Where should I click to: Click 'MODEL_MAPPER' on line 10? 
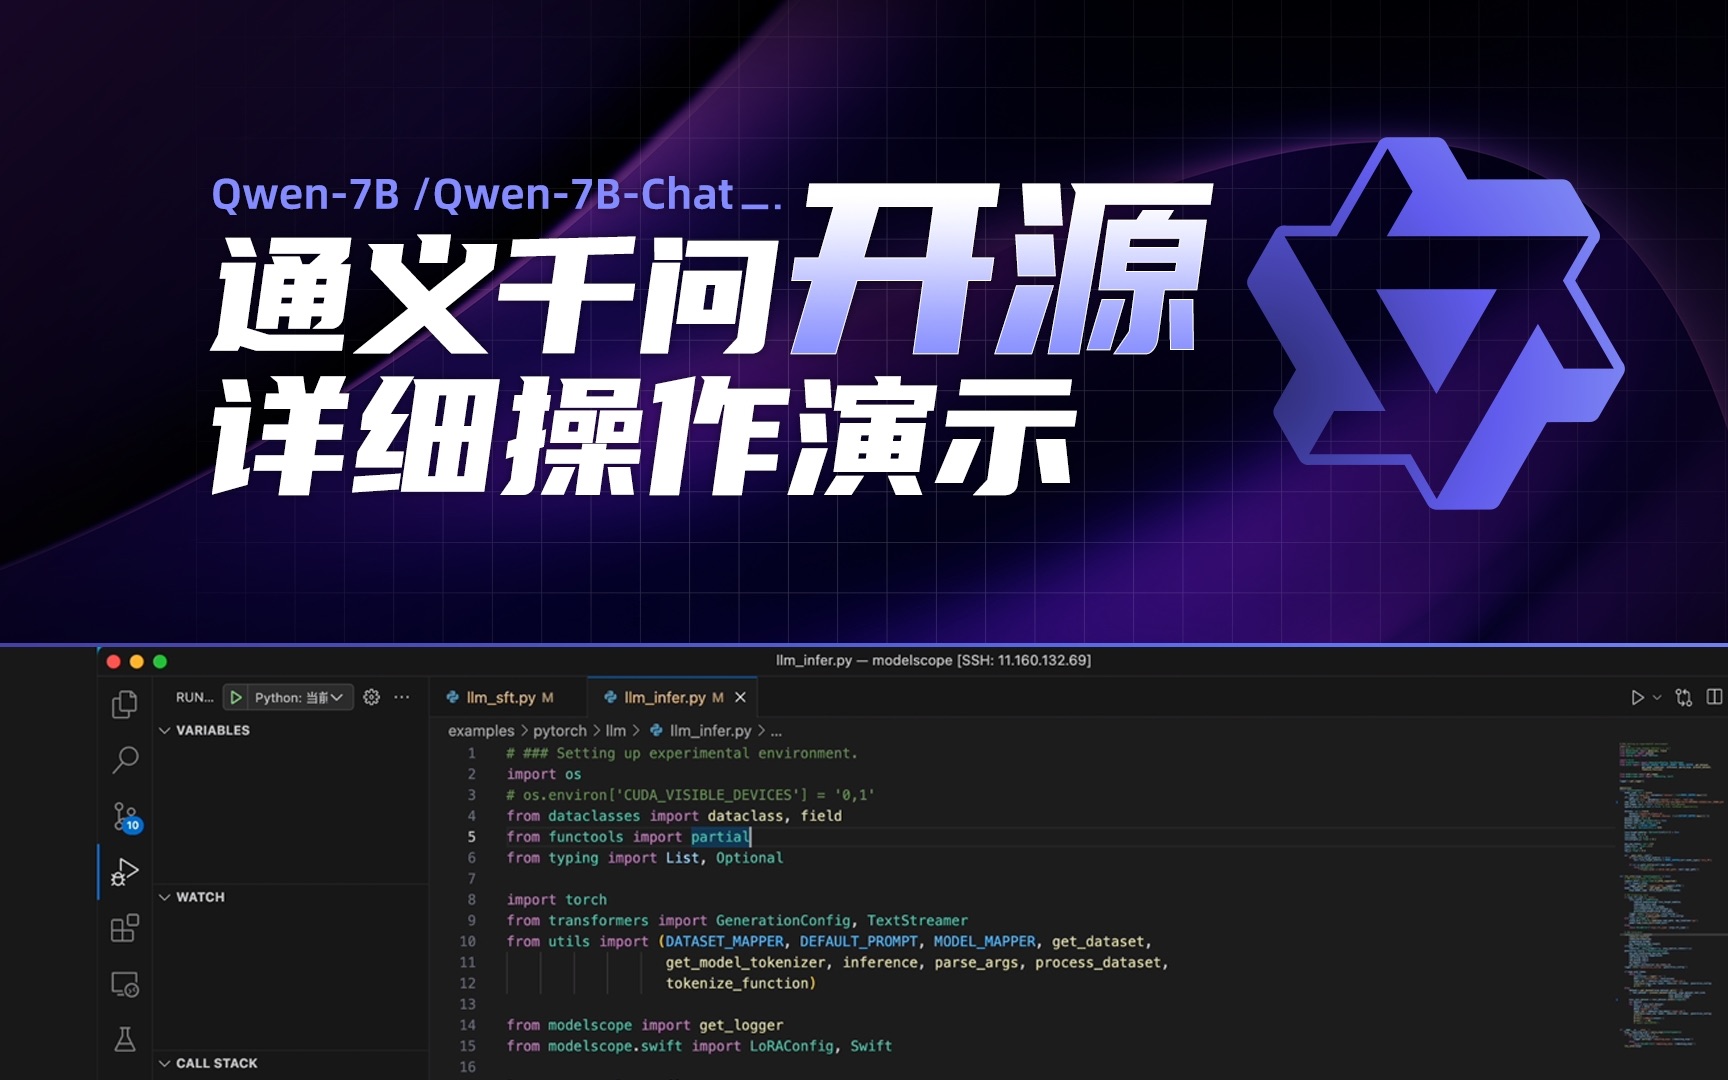click(x=985, y=941)
